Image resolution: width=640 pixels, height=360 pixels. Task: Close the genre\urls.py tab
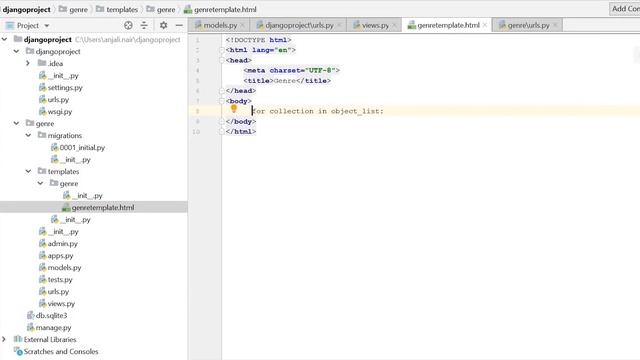(555, 25)
